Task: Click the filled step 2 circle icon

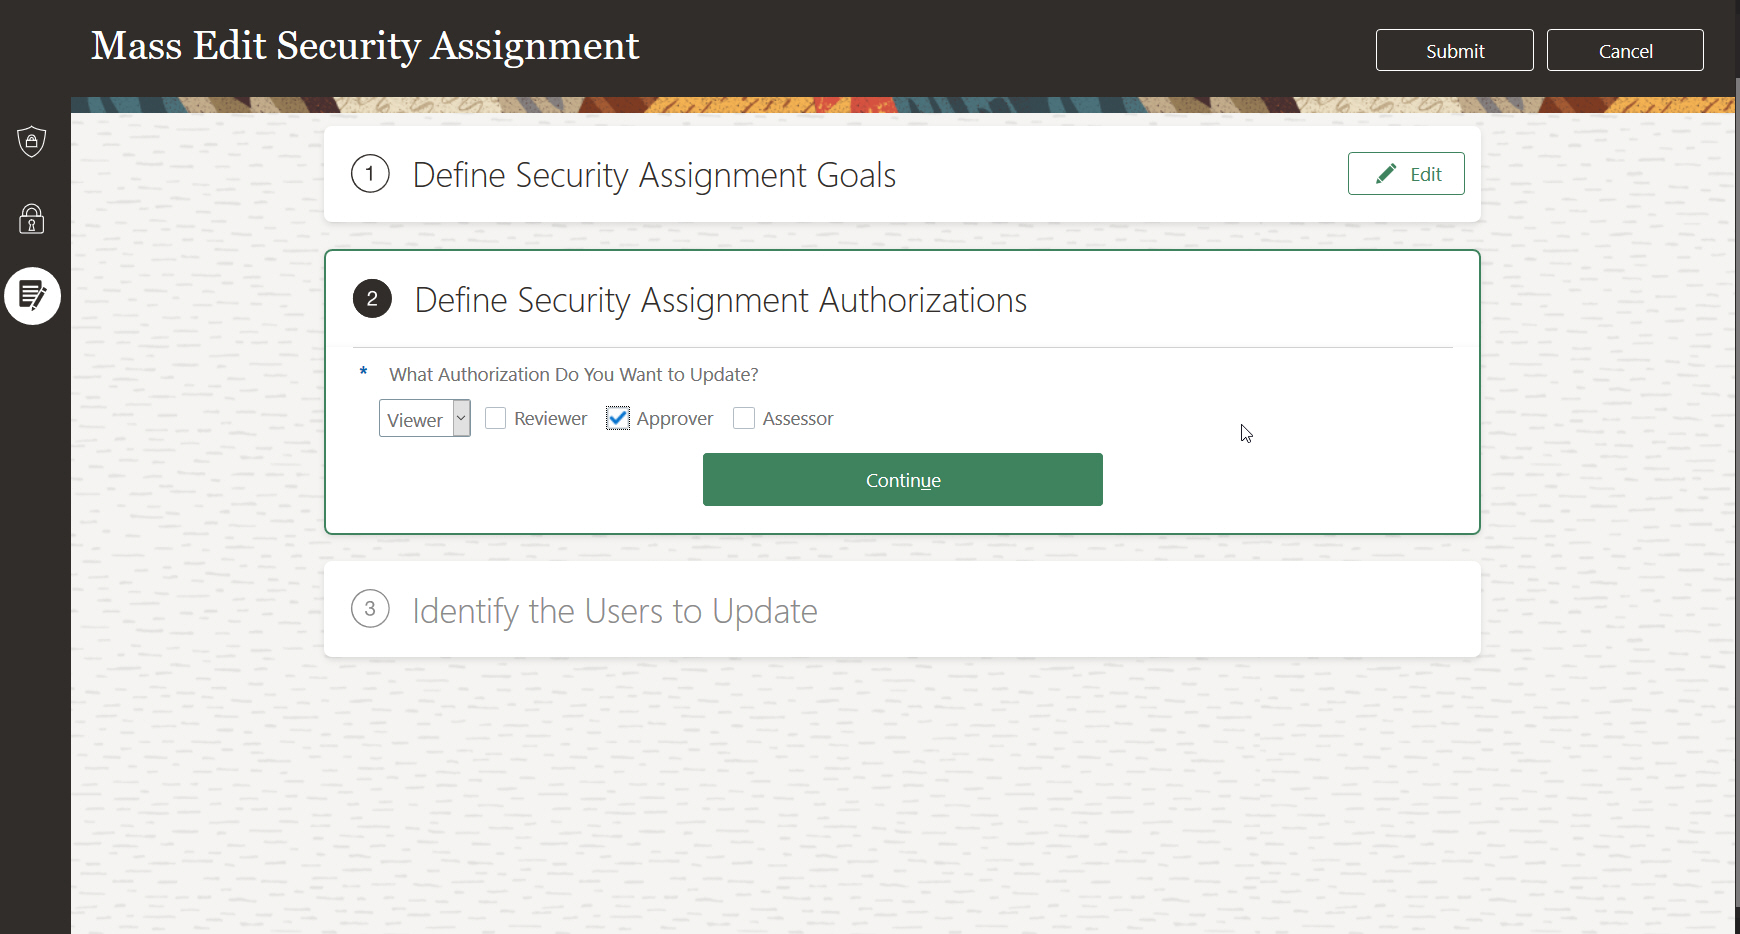Action: [372, 299]
